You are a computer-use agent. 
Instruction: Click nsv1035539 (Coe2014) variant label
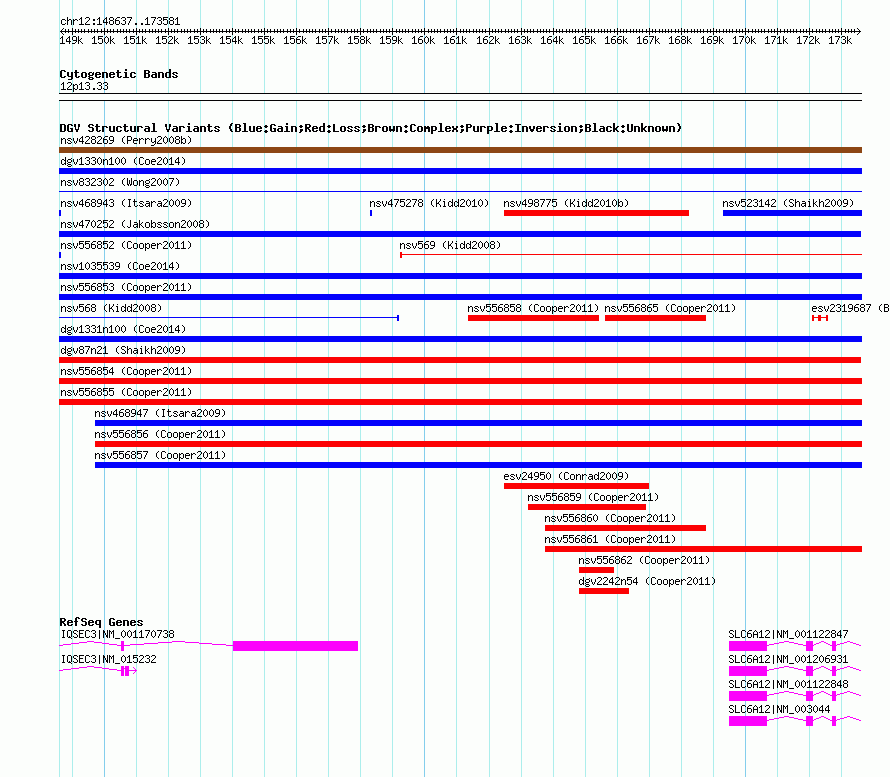tap(120, 266)
